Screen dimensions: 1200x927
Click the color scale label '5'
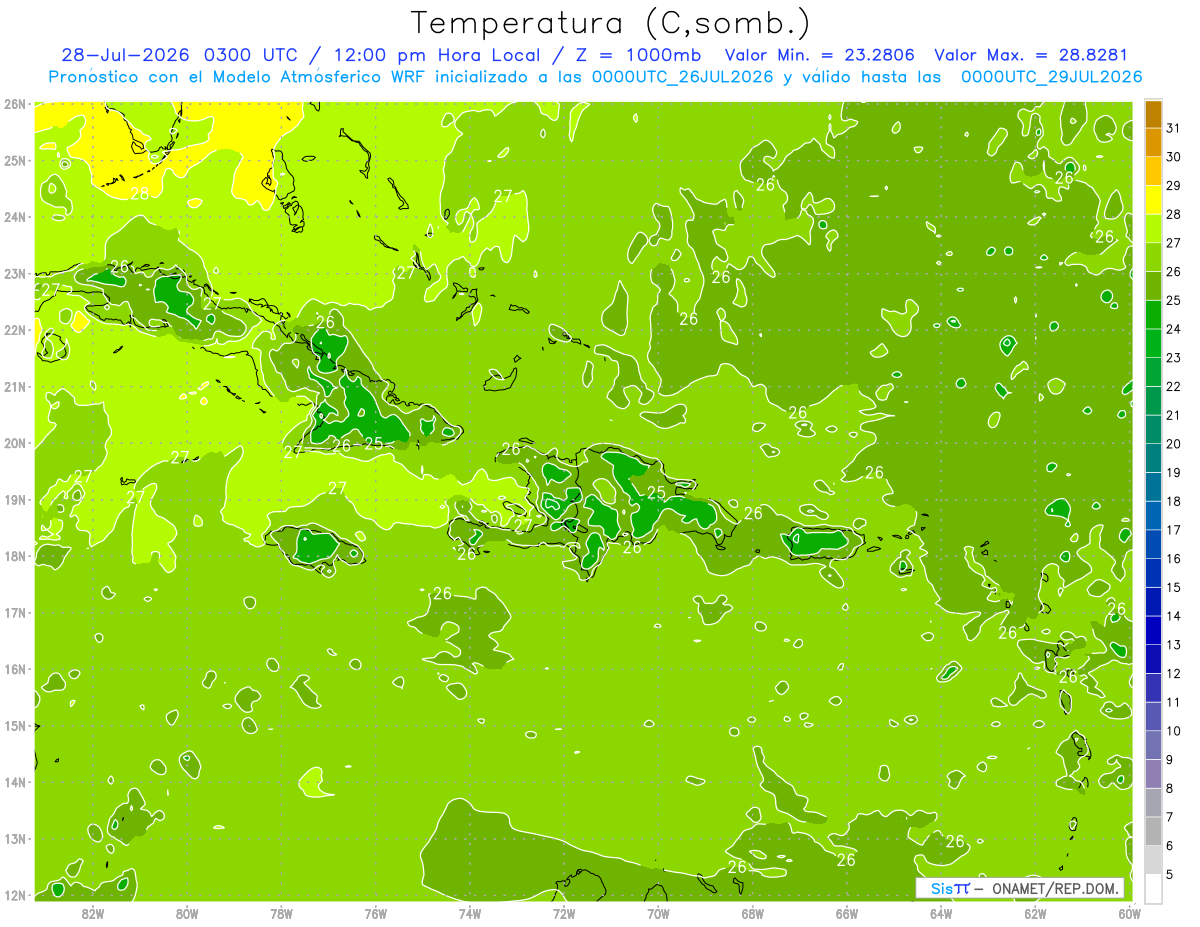[x=1170, y=874]
